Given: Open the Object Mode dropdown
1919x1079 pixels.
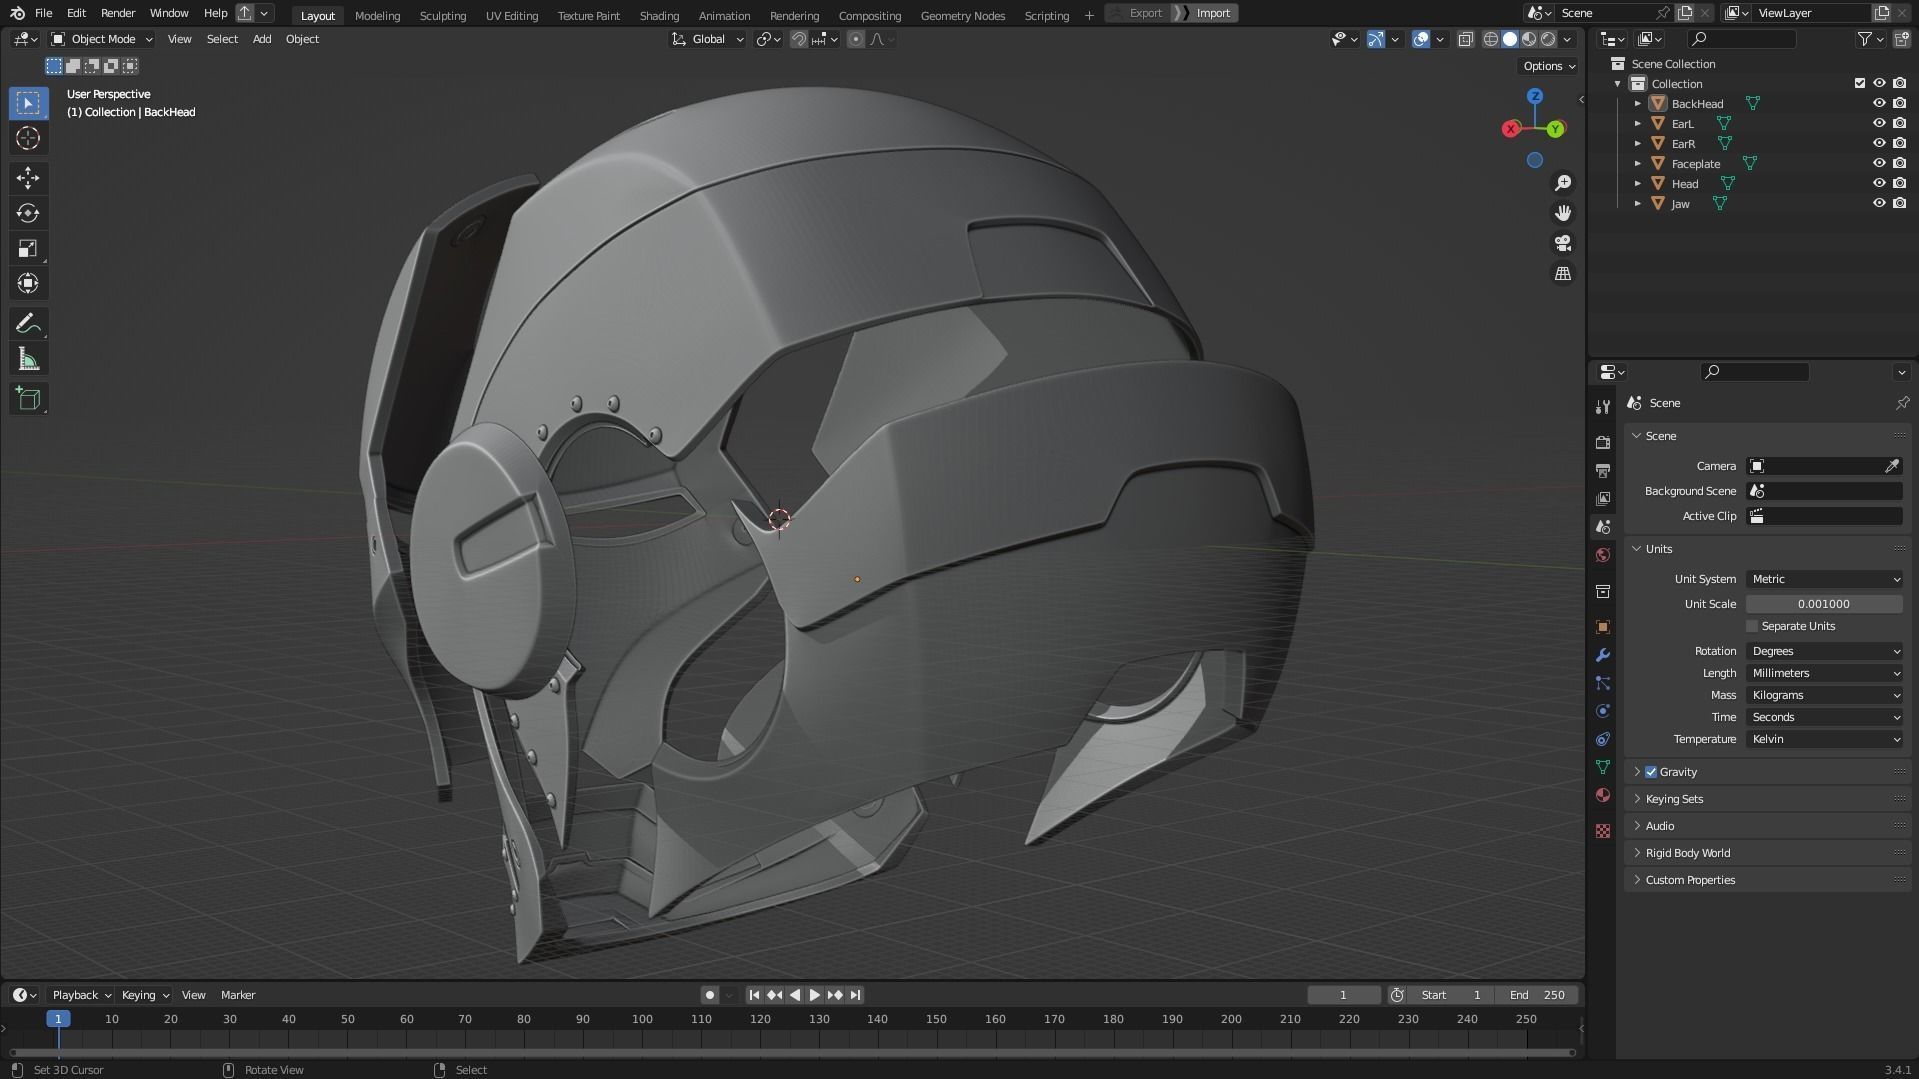Looking at the screenshot, I should click(102, 39).
